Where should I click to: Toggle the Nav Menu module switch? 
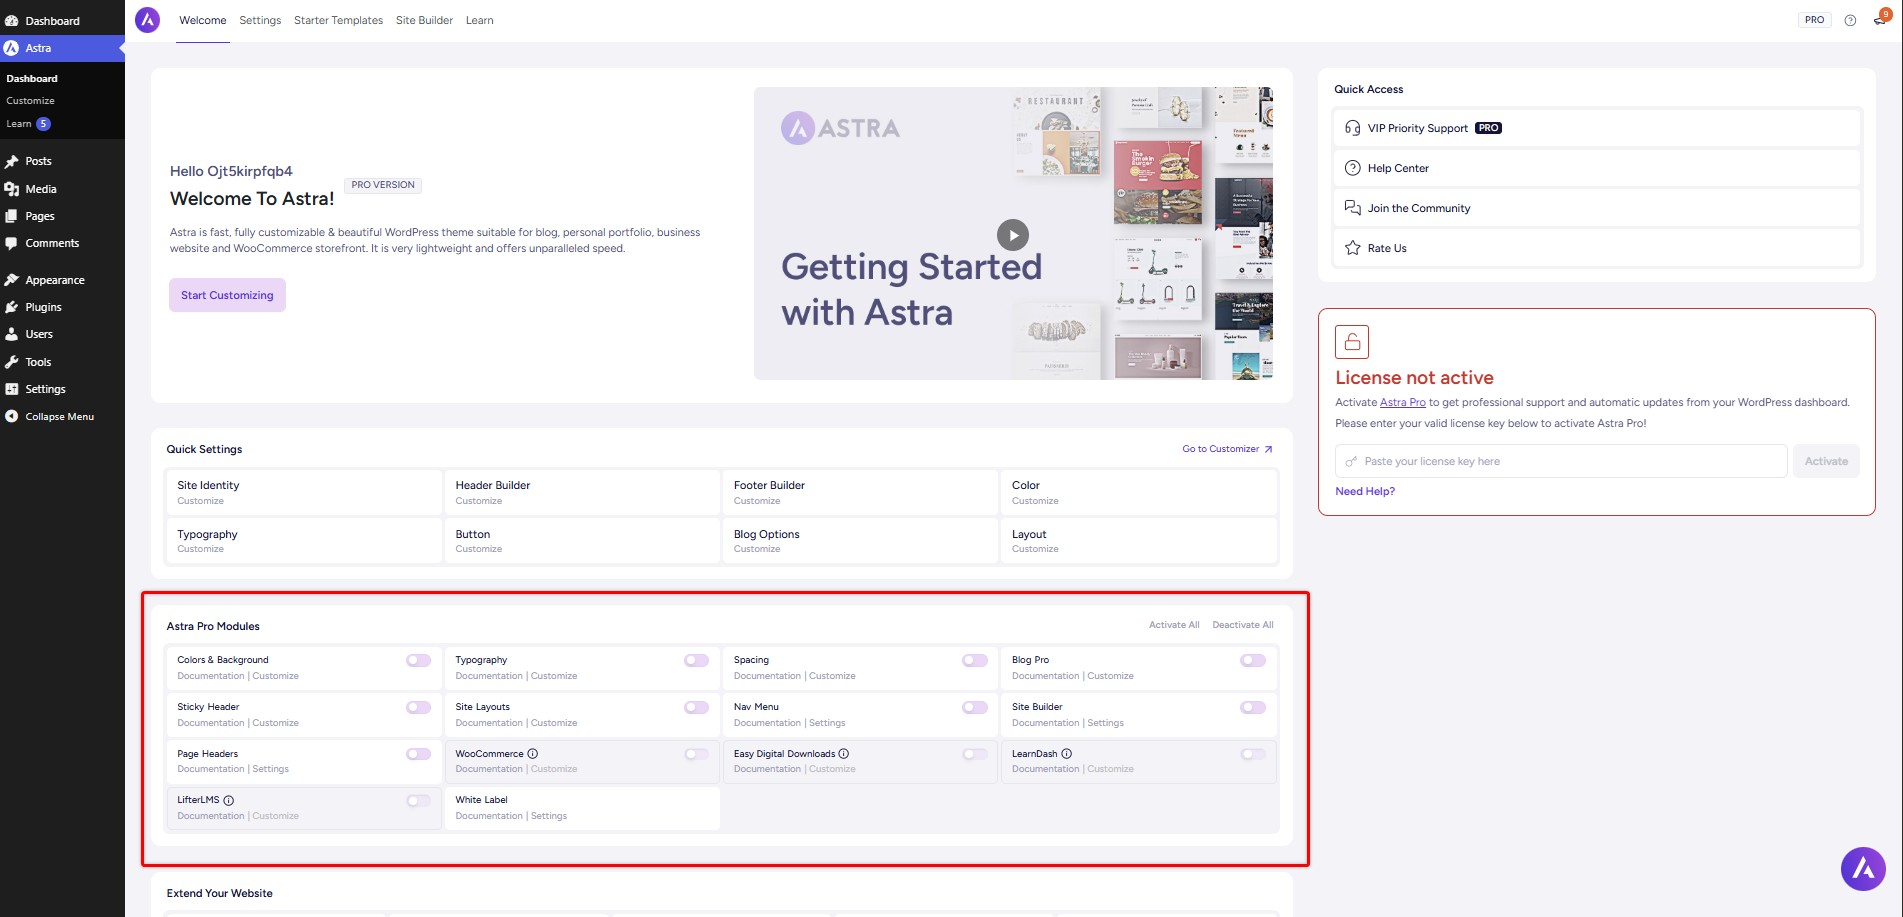pyautogui.click(x=975, y=707)
